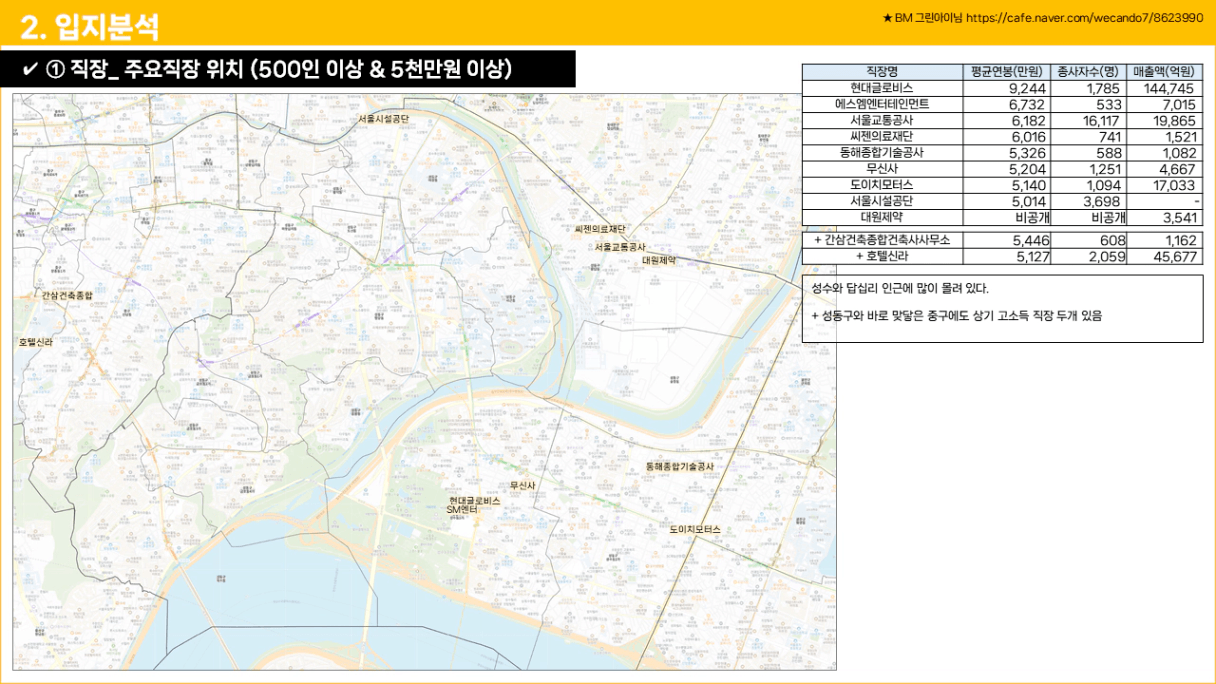Select the '에스엠엔터테인먼트' table cell

(882, 104)
